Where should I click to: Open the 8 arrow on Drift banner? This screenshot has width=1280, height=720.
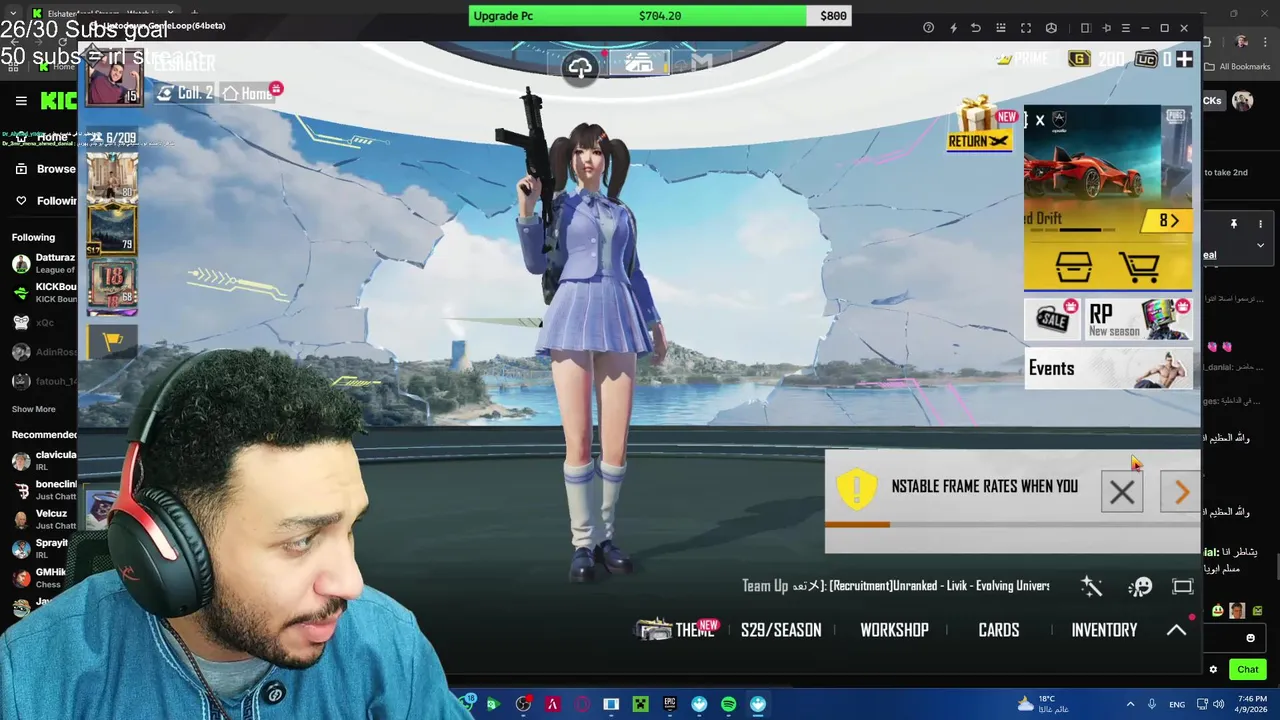pos(1168,221)
